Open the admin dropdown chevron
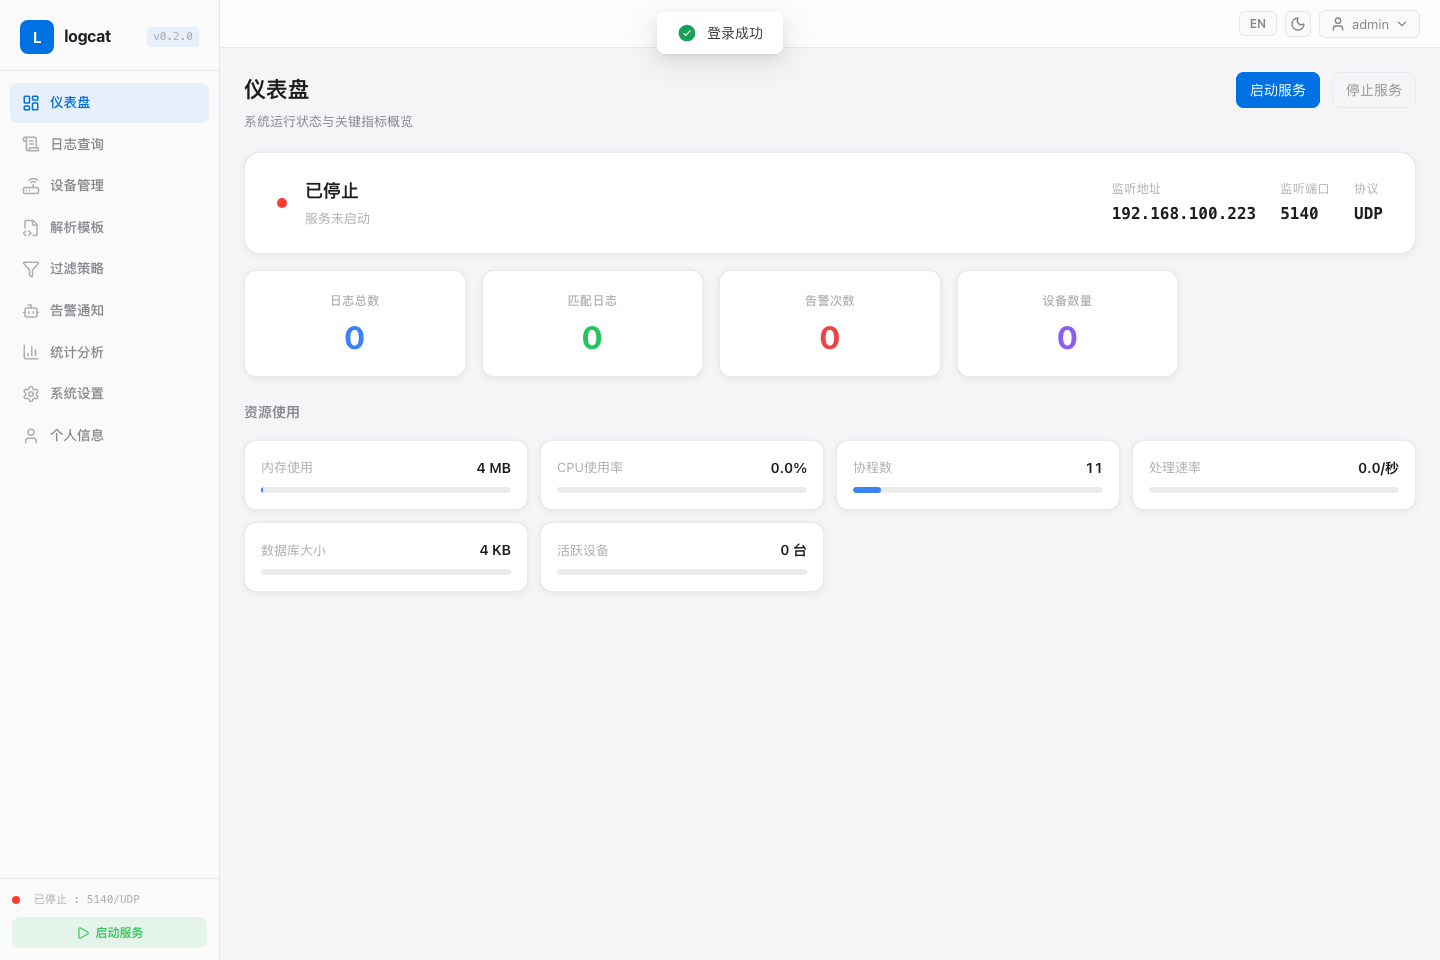The height and width of the screenshot is (960, 1440). click(x=1402, y=24)
